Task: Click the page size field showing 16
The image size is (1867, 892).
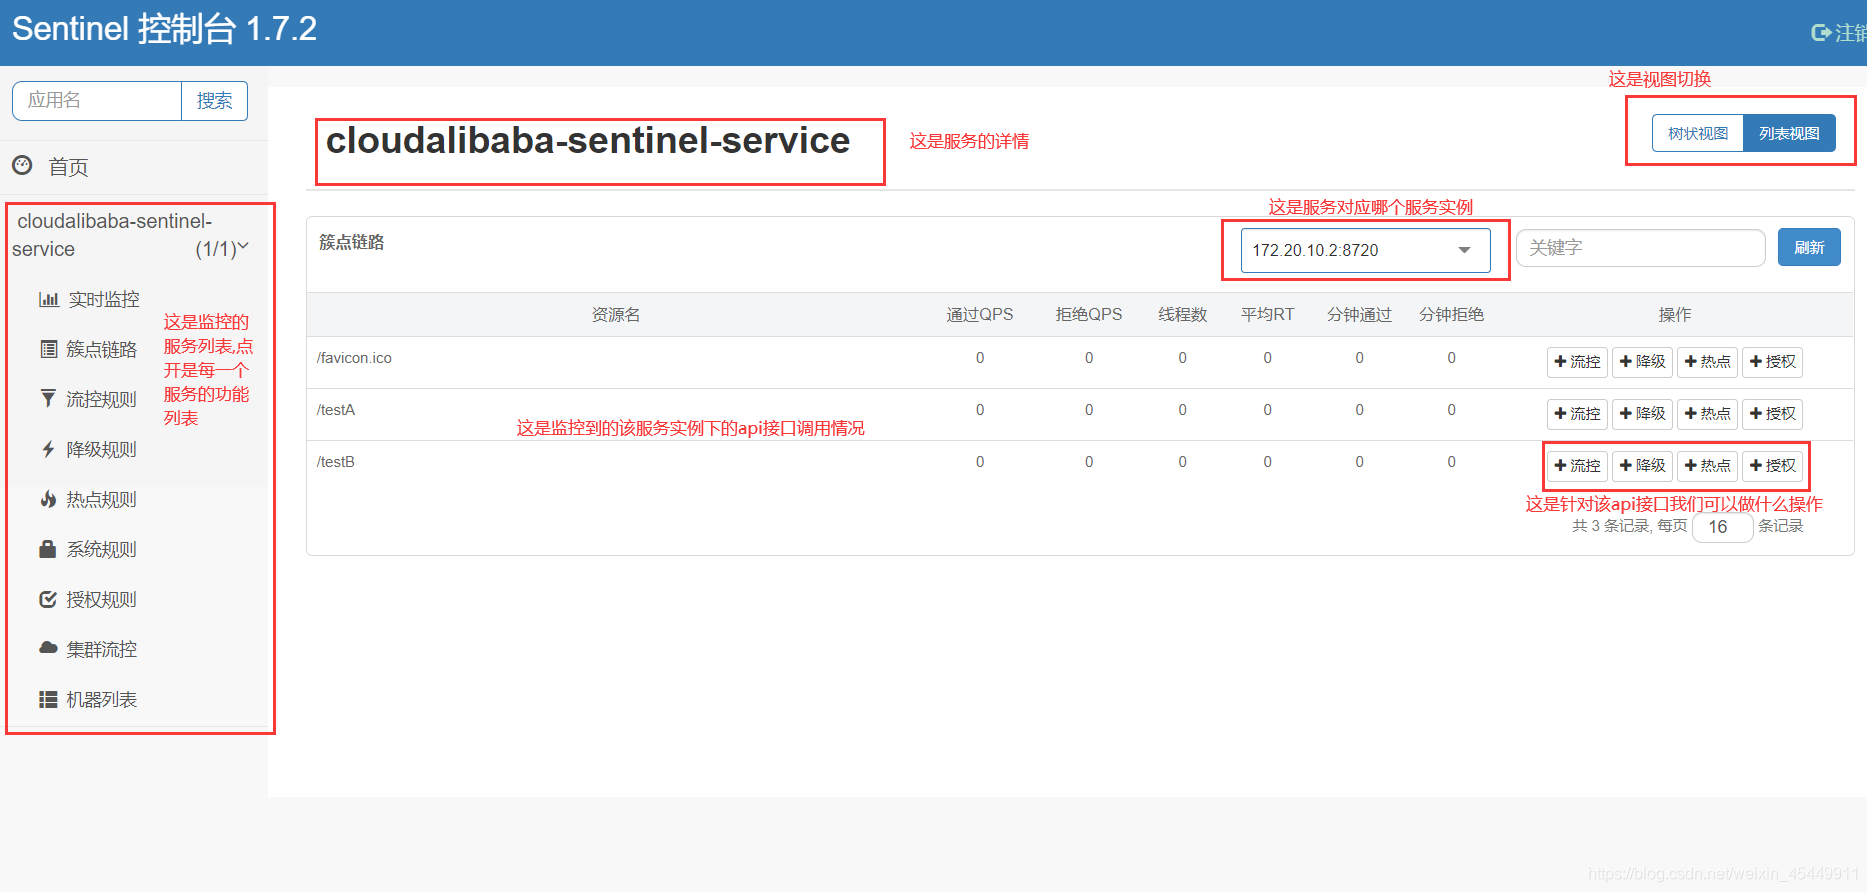Action: point(1722,527)
